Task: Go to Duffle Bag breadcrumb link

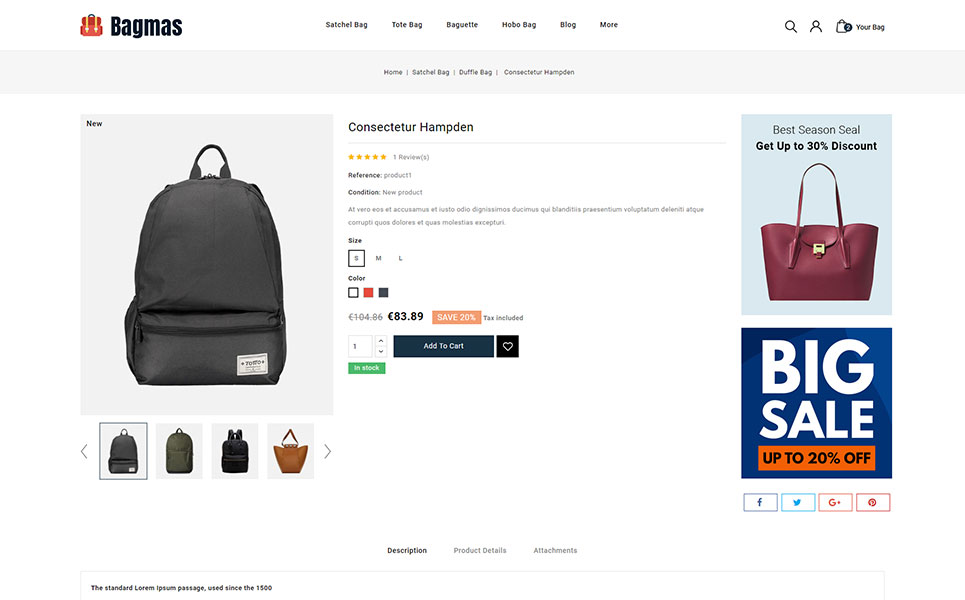Action: click(475, 72)
